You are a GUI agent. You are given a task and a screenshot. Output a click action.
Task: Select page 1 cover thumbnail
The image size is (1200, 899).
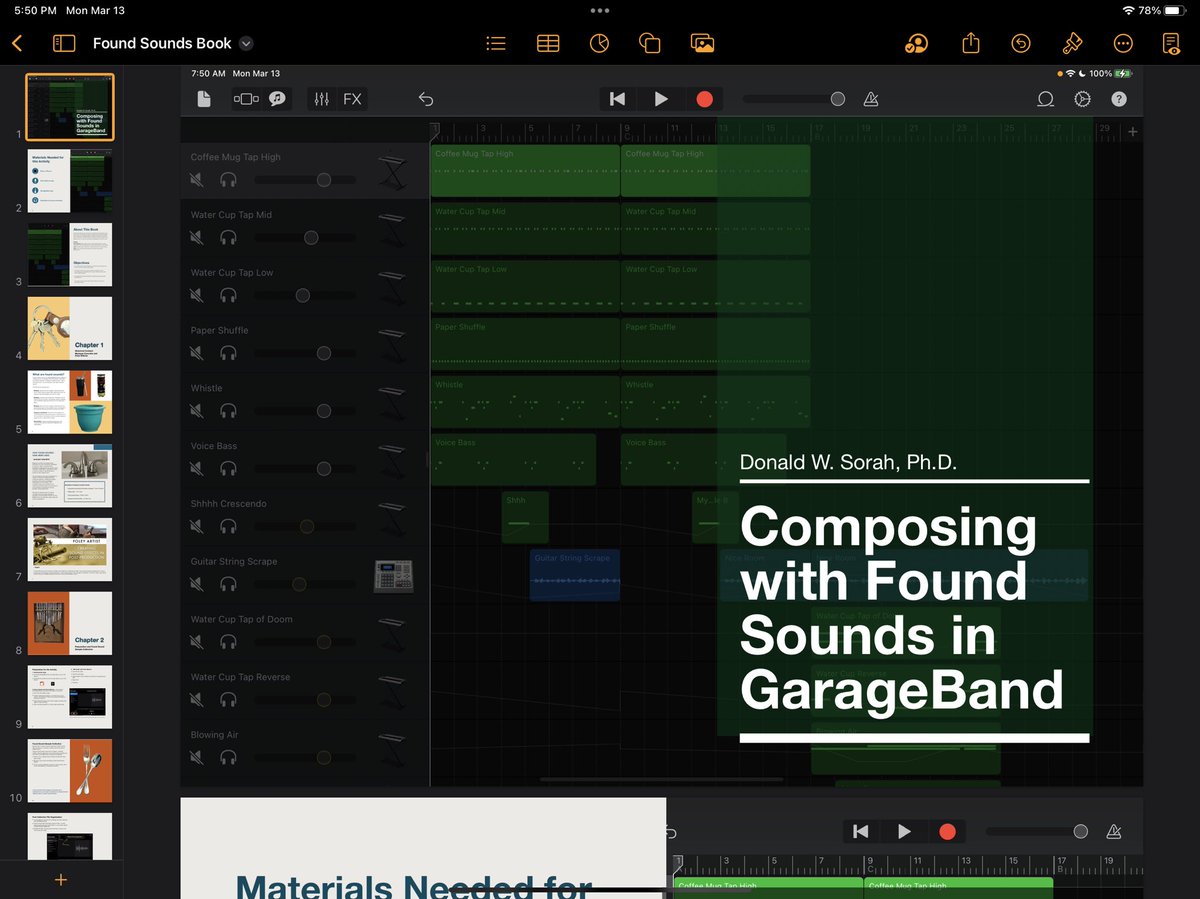(70, 107)
